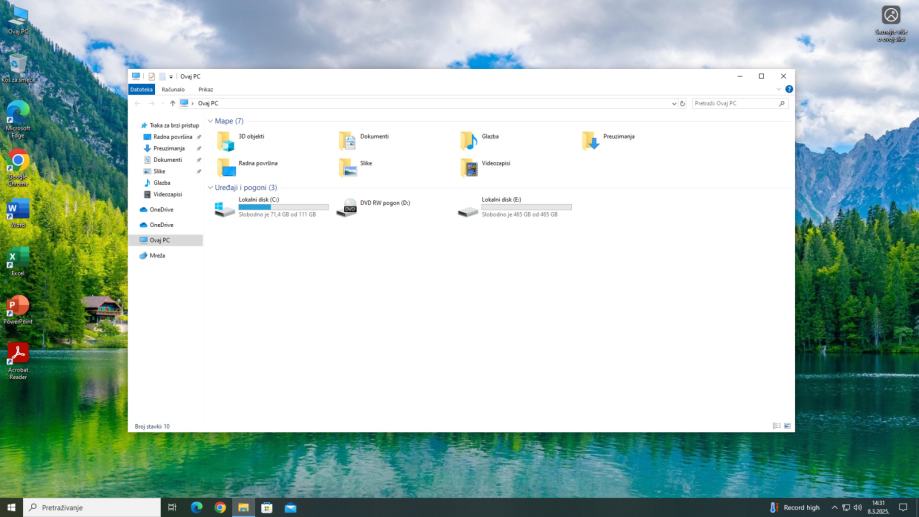Click the Properties icon in the title bar
This screenshot has width=919, height=517.
(151, 76)
